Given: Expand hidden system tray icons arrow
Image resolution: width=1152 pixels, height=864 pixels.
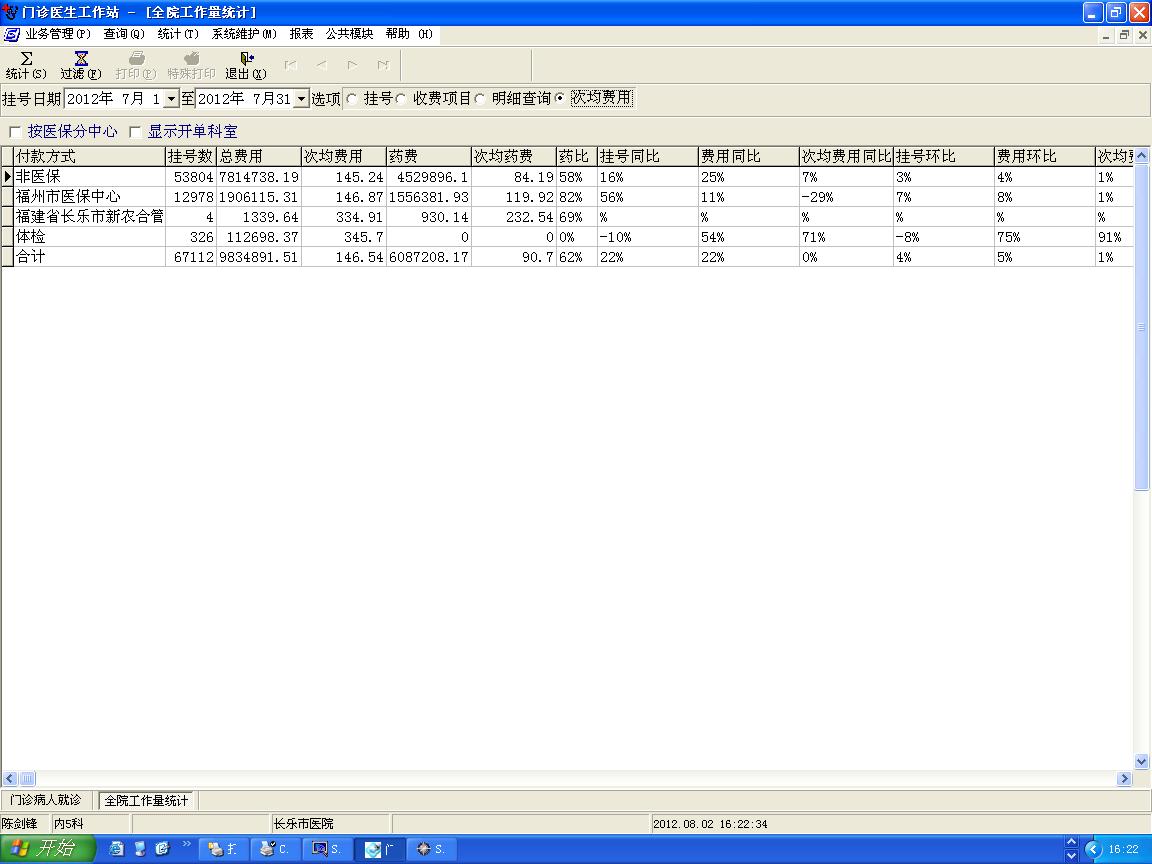Looking at the screenshot, I should tap(1092, 849).
